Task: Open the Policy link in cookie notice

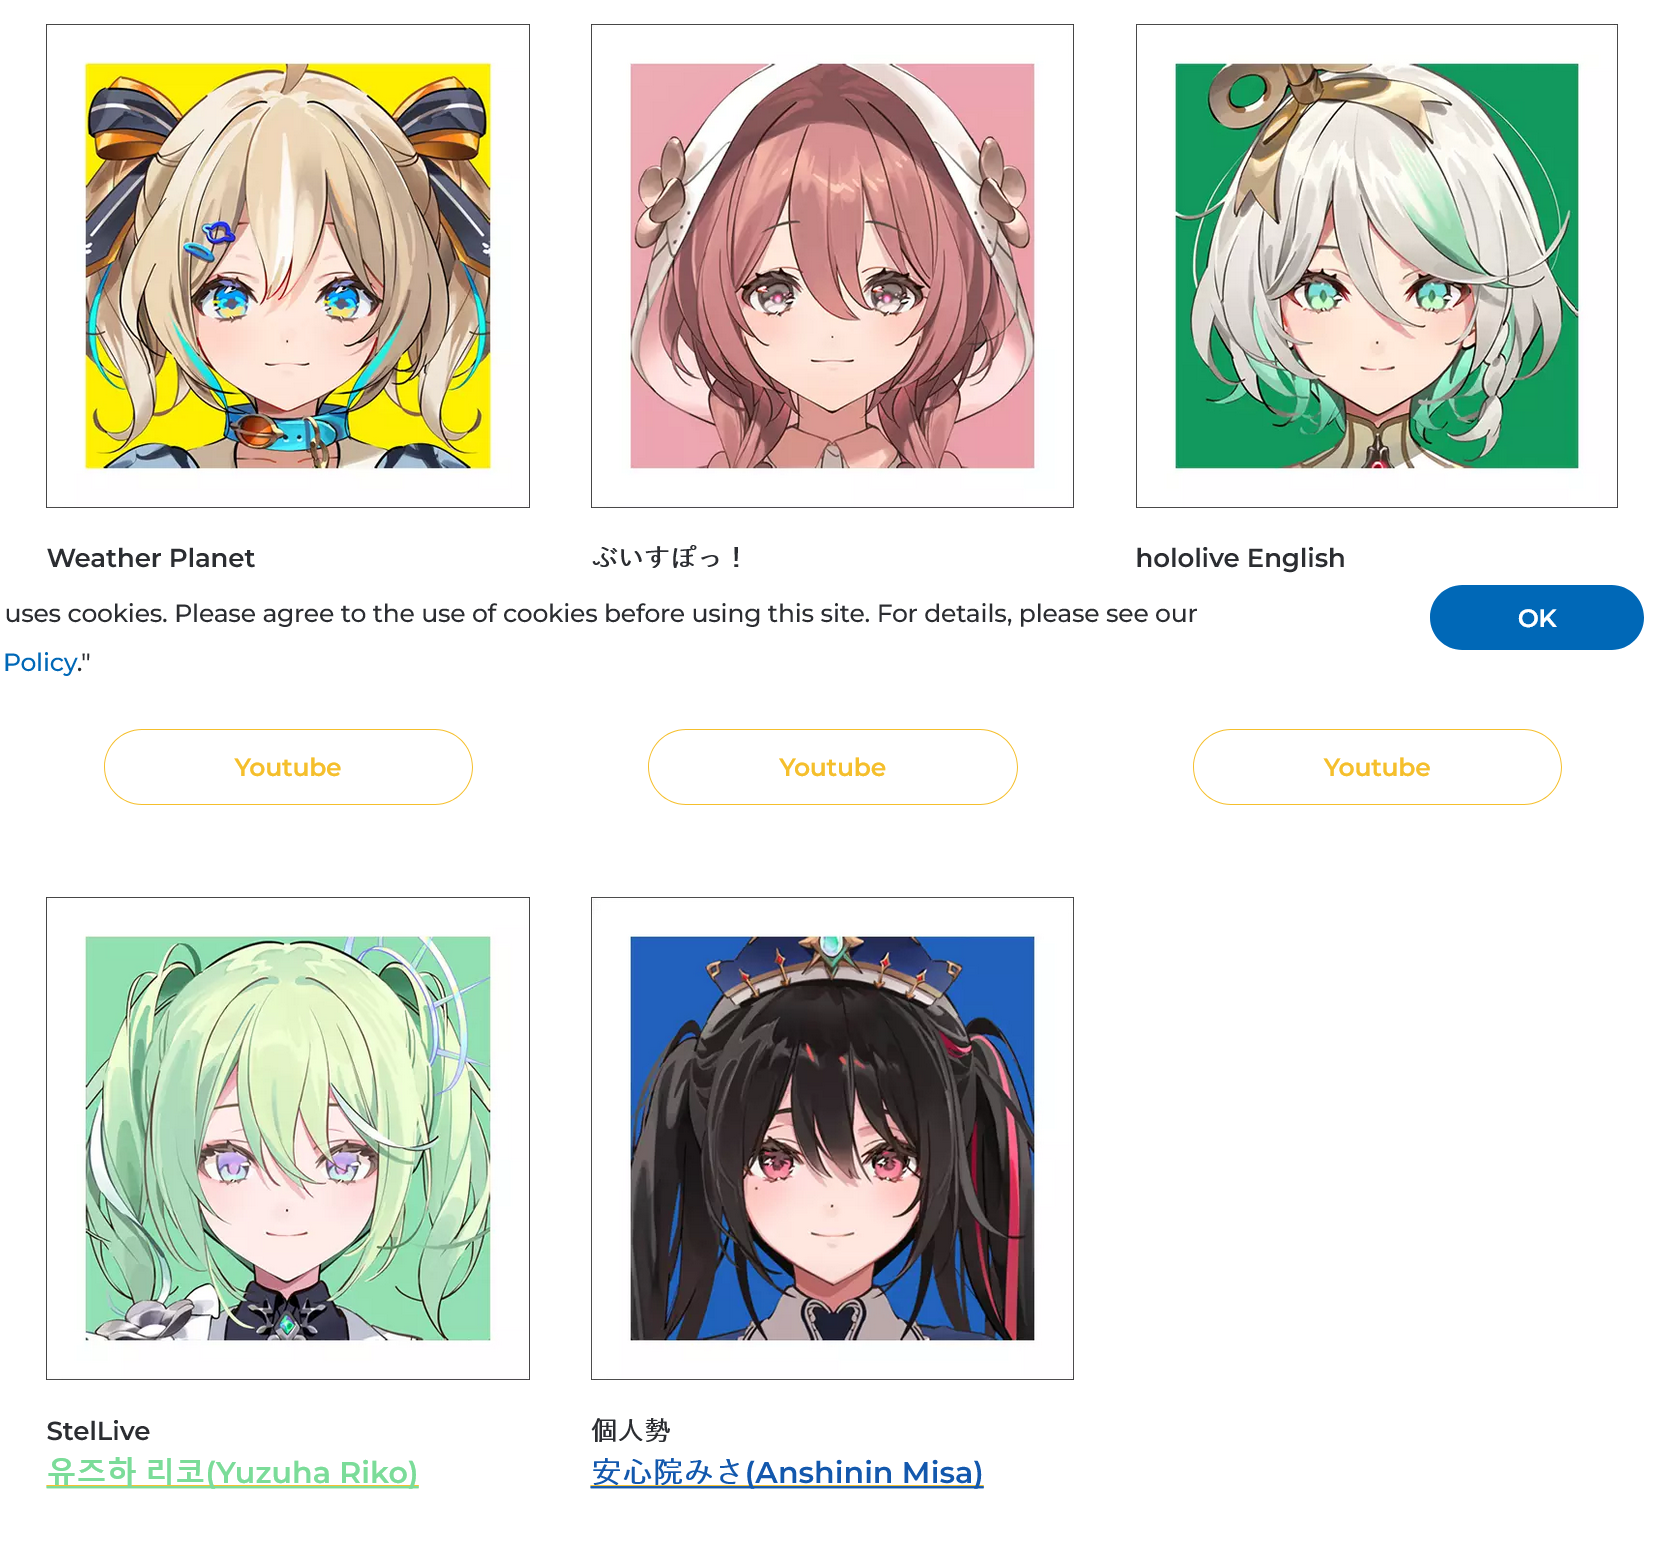Action: pyautogui.click(x=41, y=662)
